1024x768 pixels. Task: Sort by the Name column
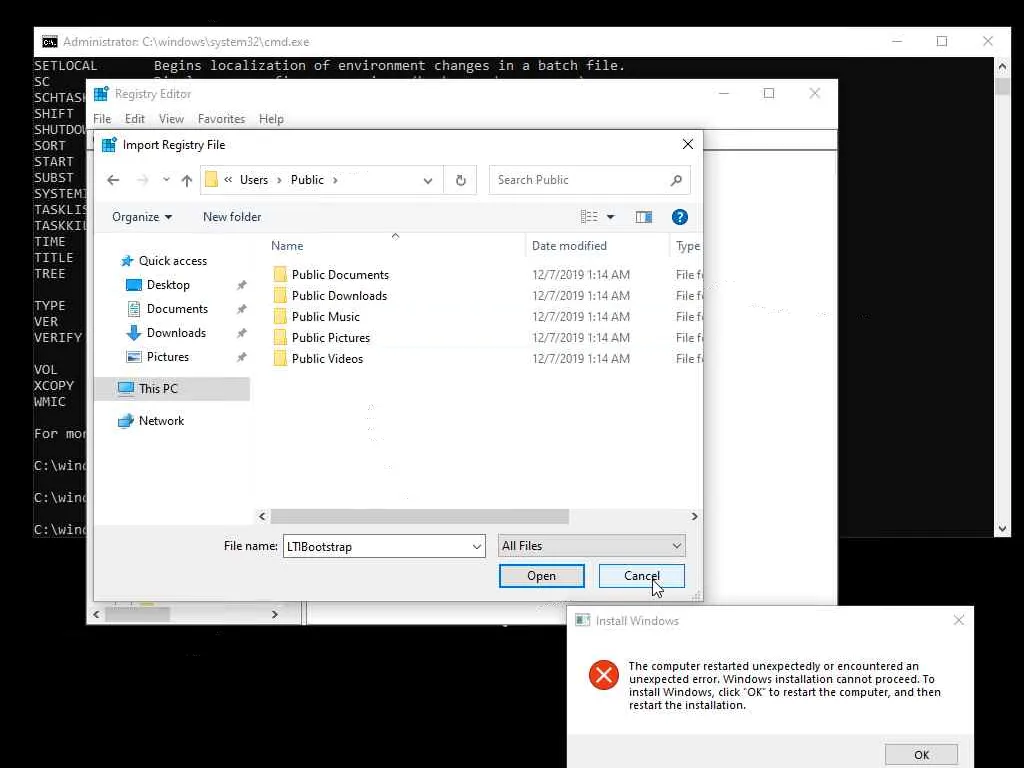click(x=287, y=246)
